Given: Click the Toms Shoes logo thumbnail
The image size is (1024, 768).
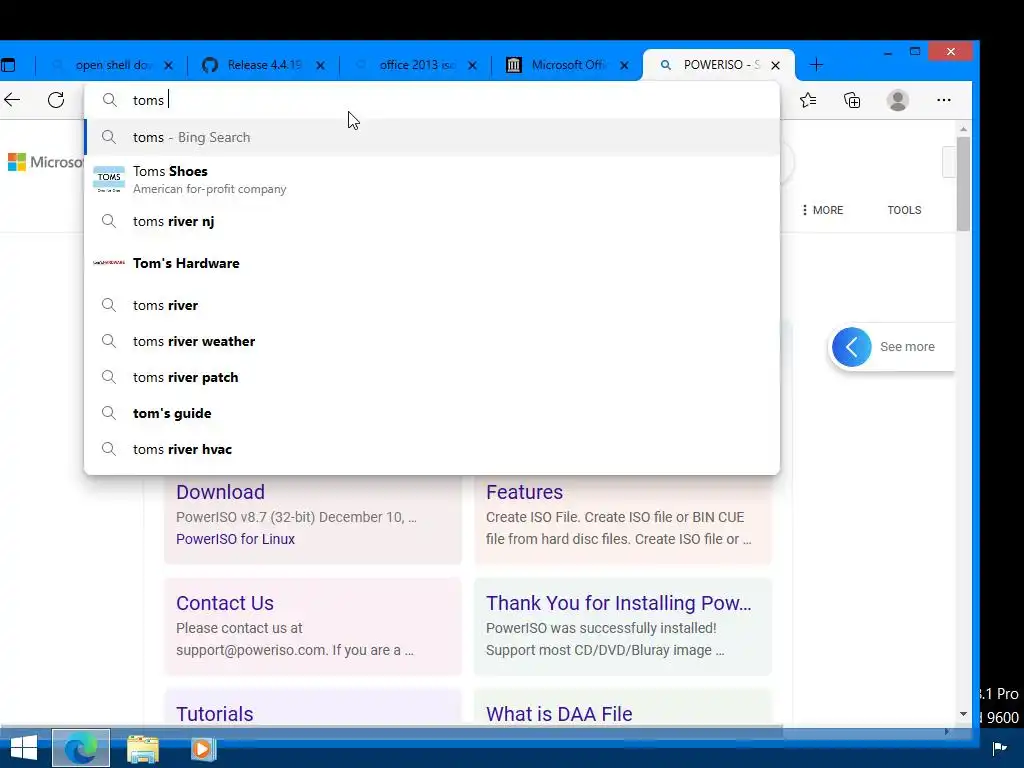Looking at the screenshot, I should click(x=109, y=179).
